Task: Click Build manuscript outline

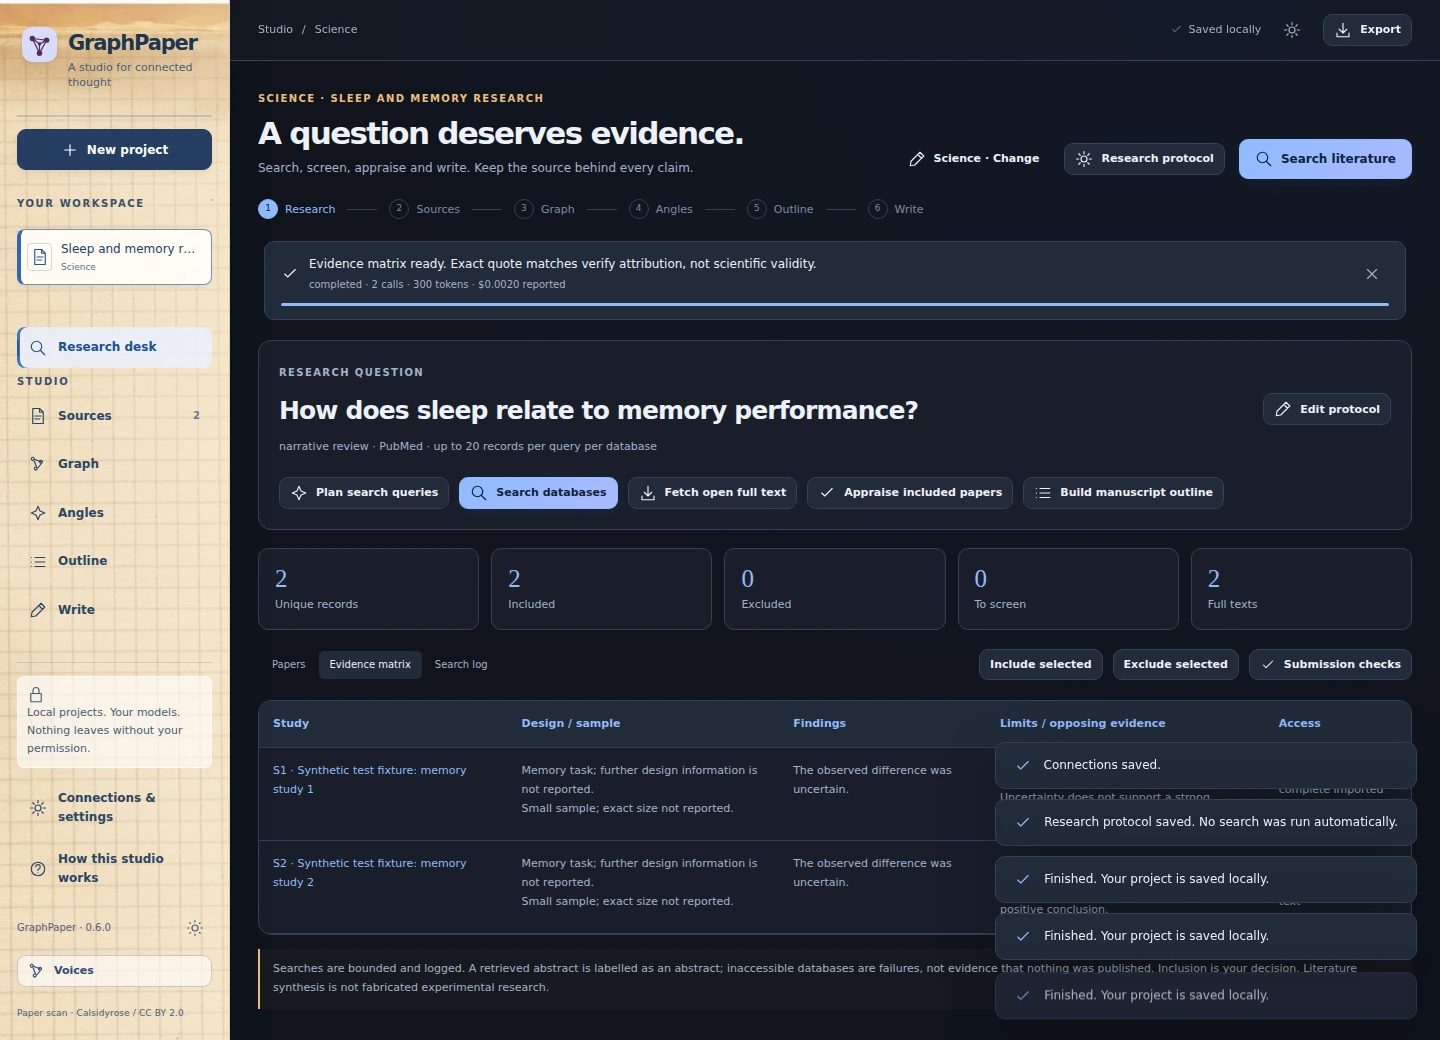Action: pos(1123,493)
